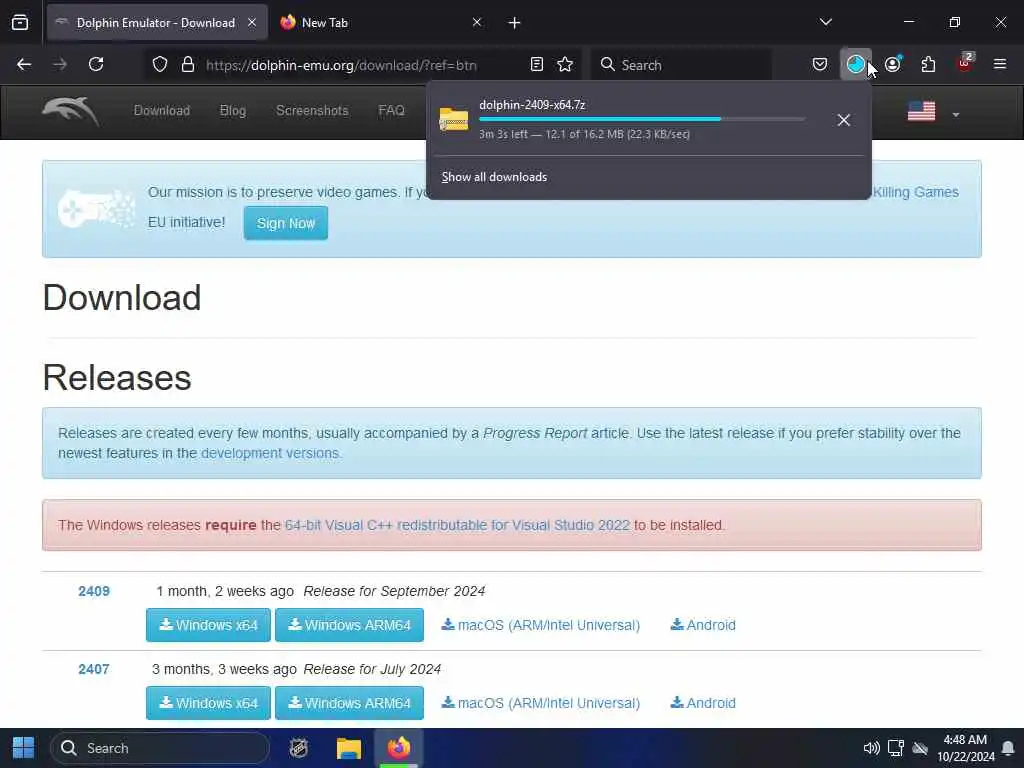Open the Download nav item
The height and width of the screenshot is (768, 1024).
pyautogui.click(x=162, y=110)
